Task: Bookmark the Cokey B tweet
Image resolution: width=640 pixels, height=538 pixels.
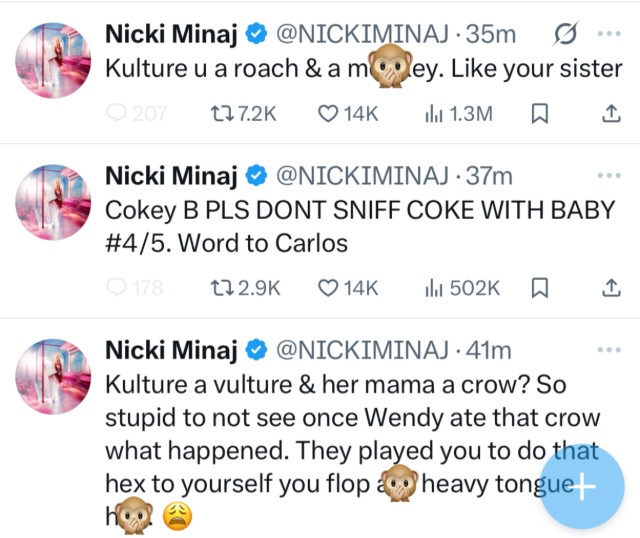Action: tap(540, 289)
